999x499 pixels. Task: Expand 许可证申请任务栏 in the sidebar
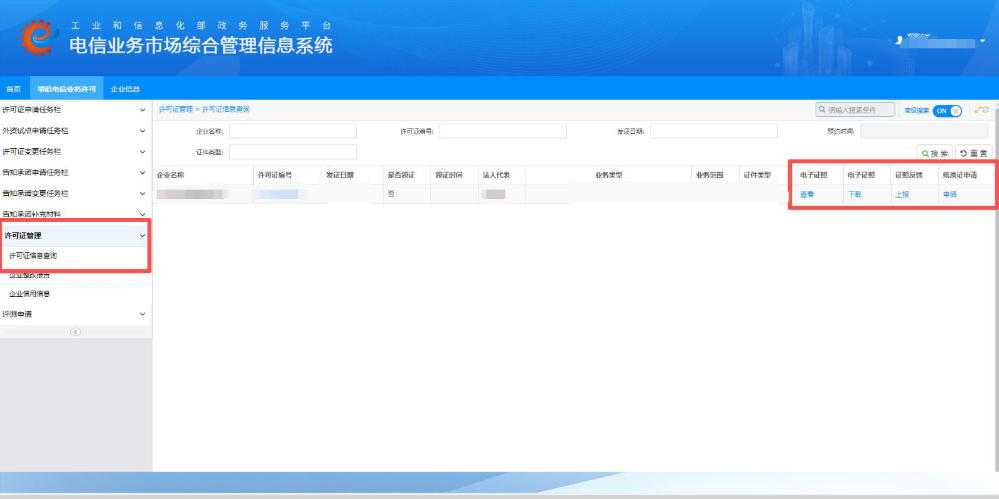[x=142, y=110]
